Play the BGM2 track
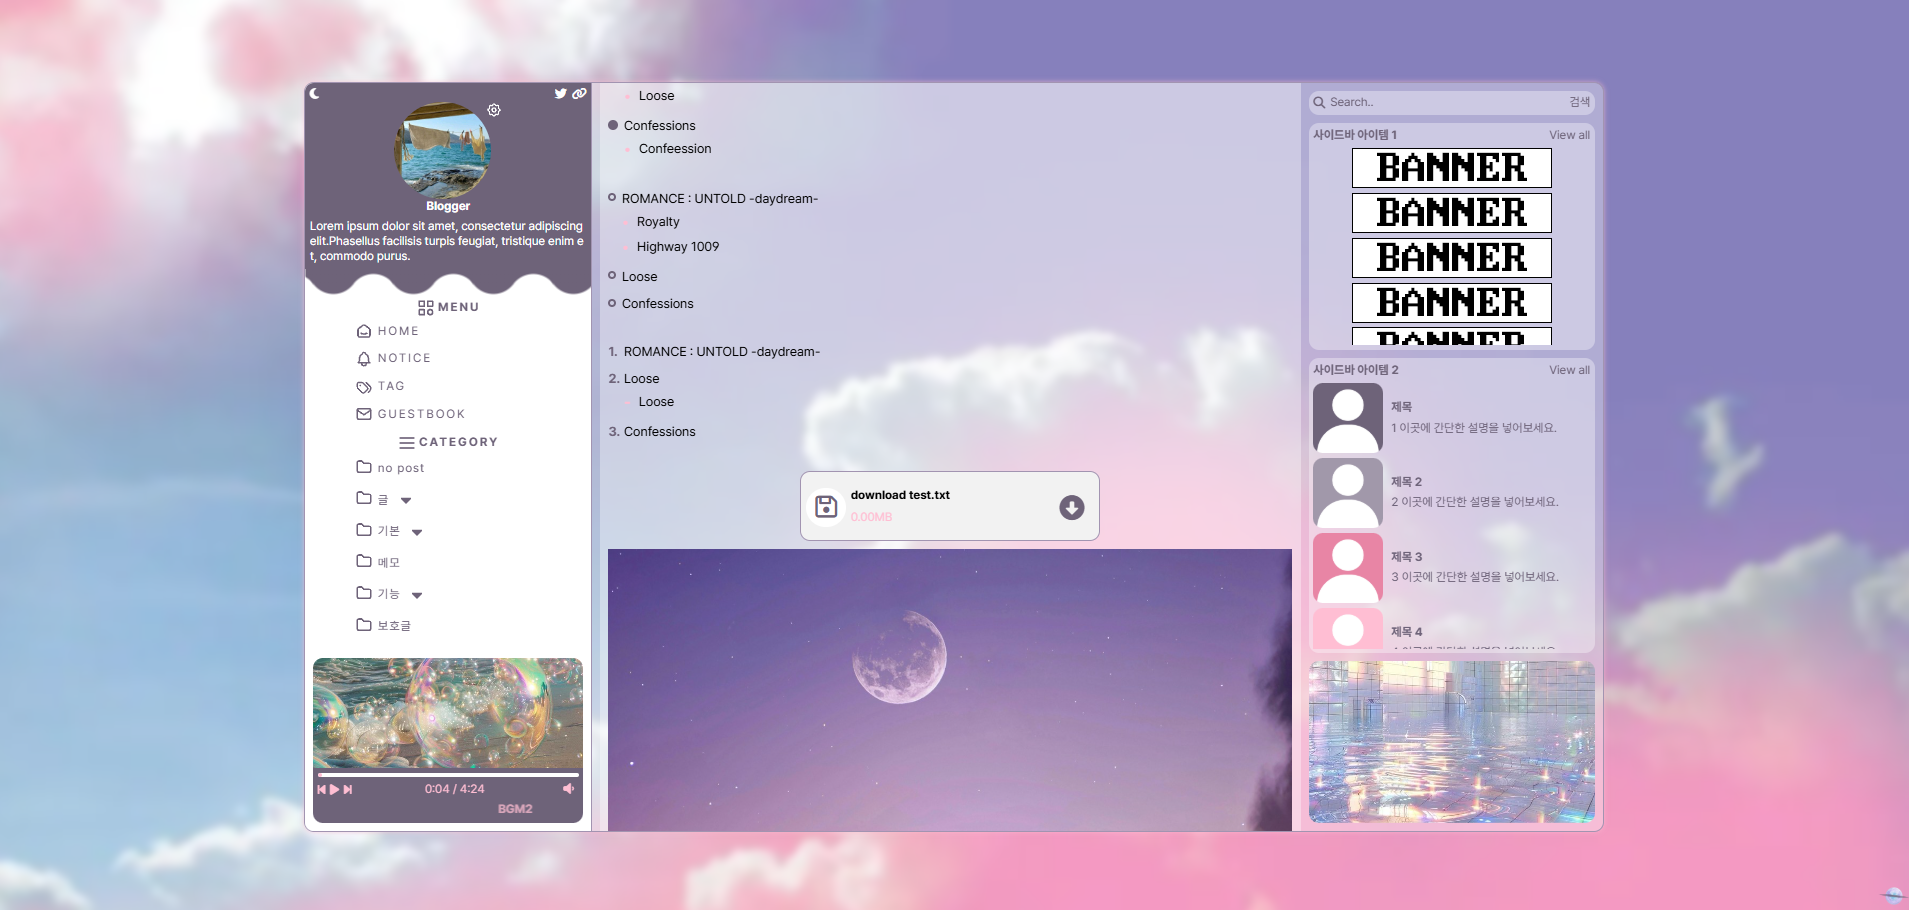 pos(334,789)
